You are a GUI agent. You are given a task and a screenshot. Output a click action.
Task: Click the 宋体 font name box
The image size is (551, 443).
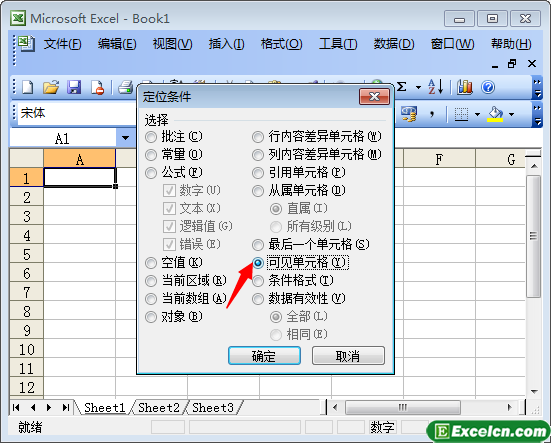point(77,113)
